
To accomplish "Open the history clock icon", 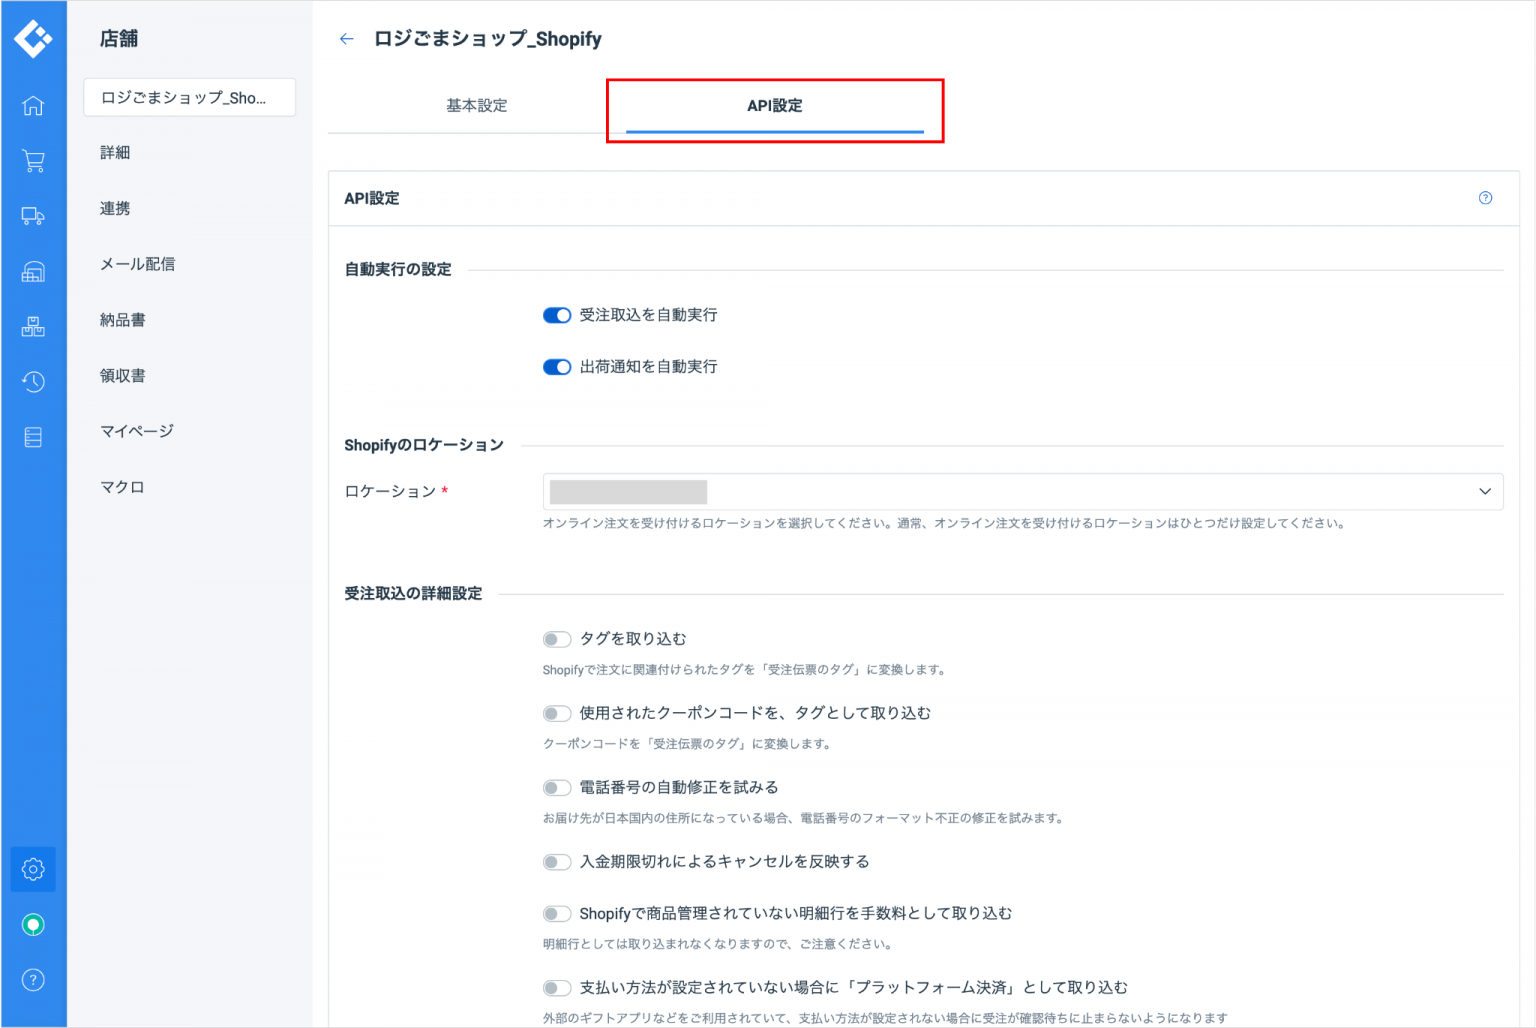I will (x=33, y=381).
